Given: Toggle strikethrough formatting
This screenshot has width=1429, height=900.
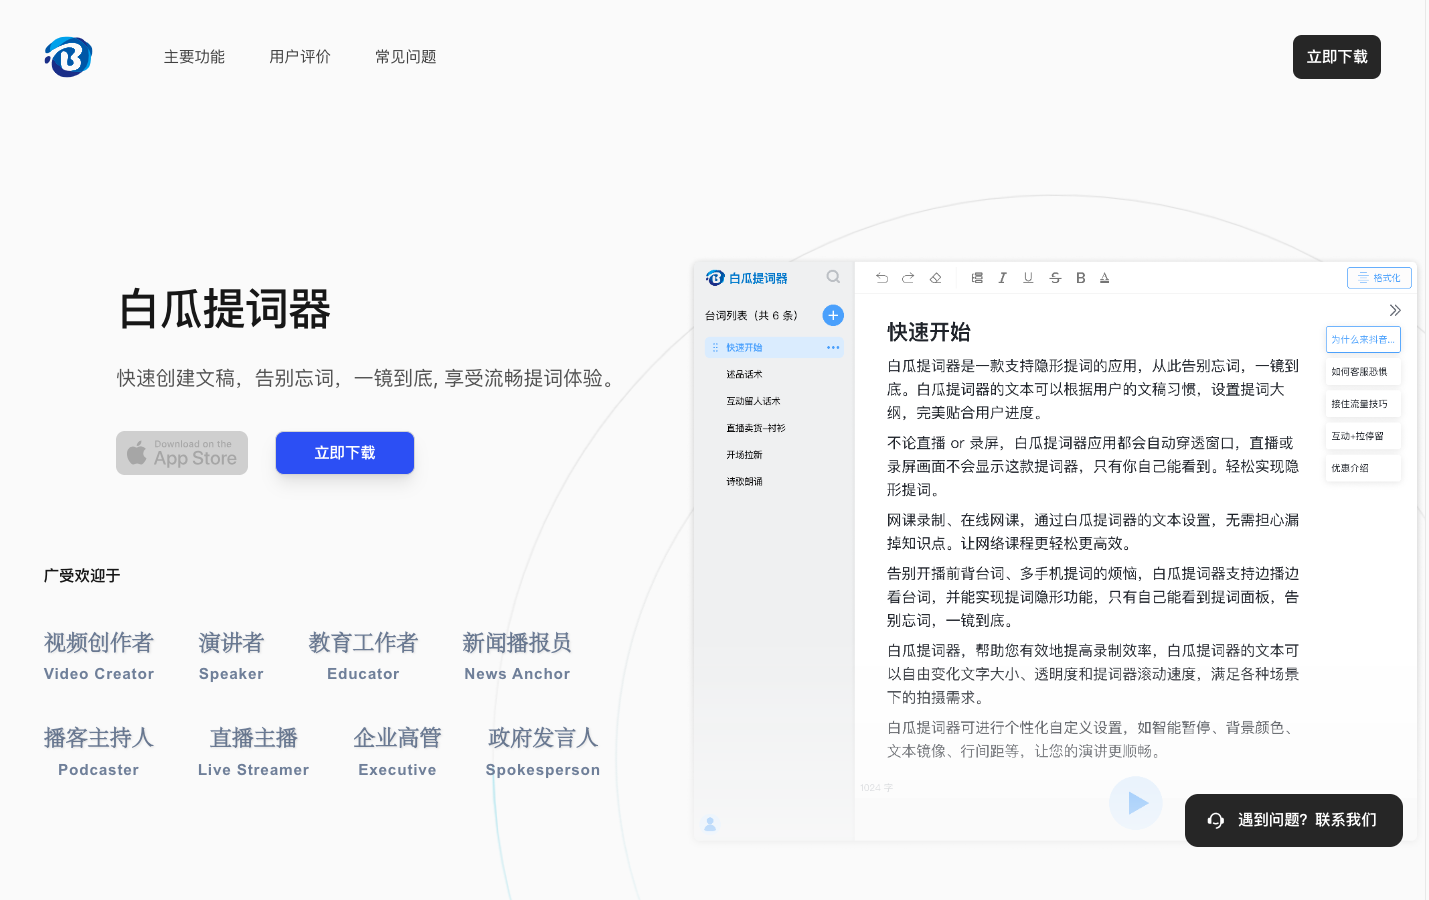Looking at the screenshot, I should 1055,278.
